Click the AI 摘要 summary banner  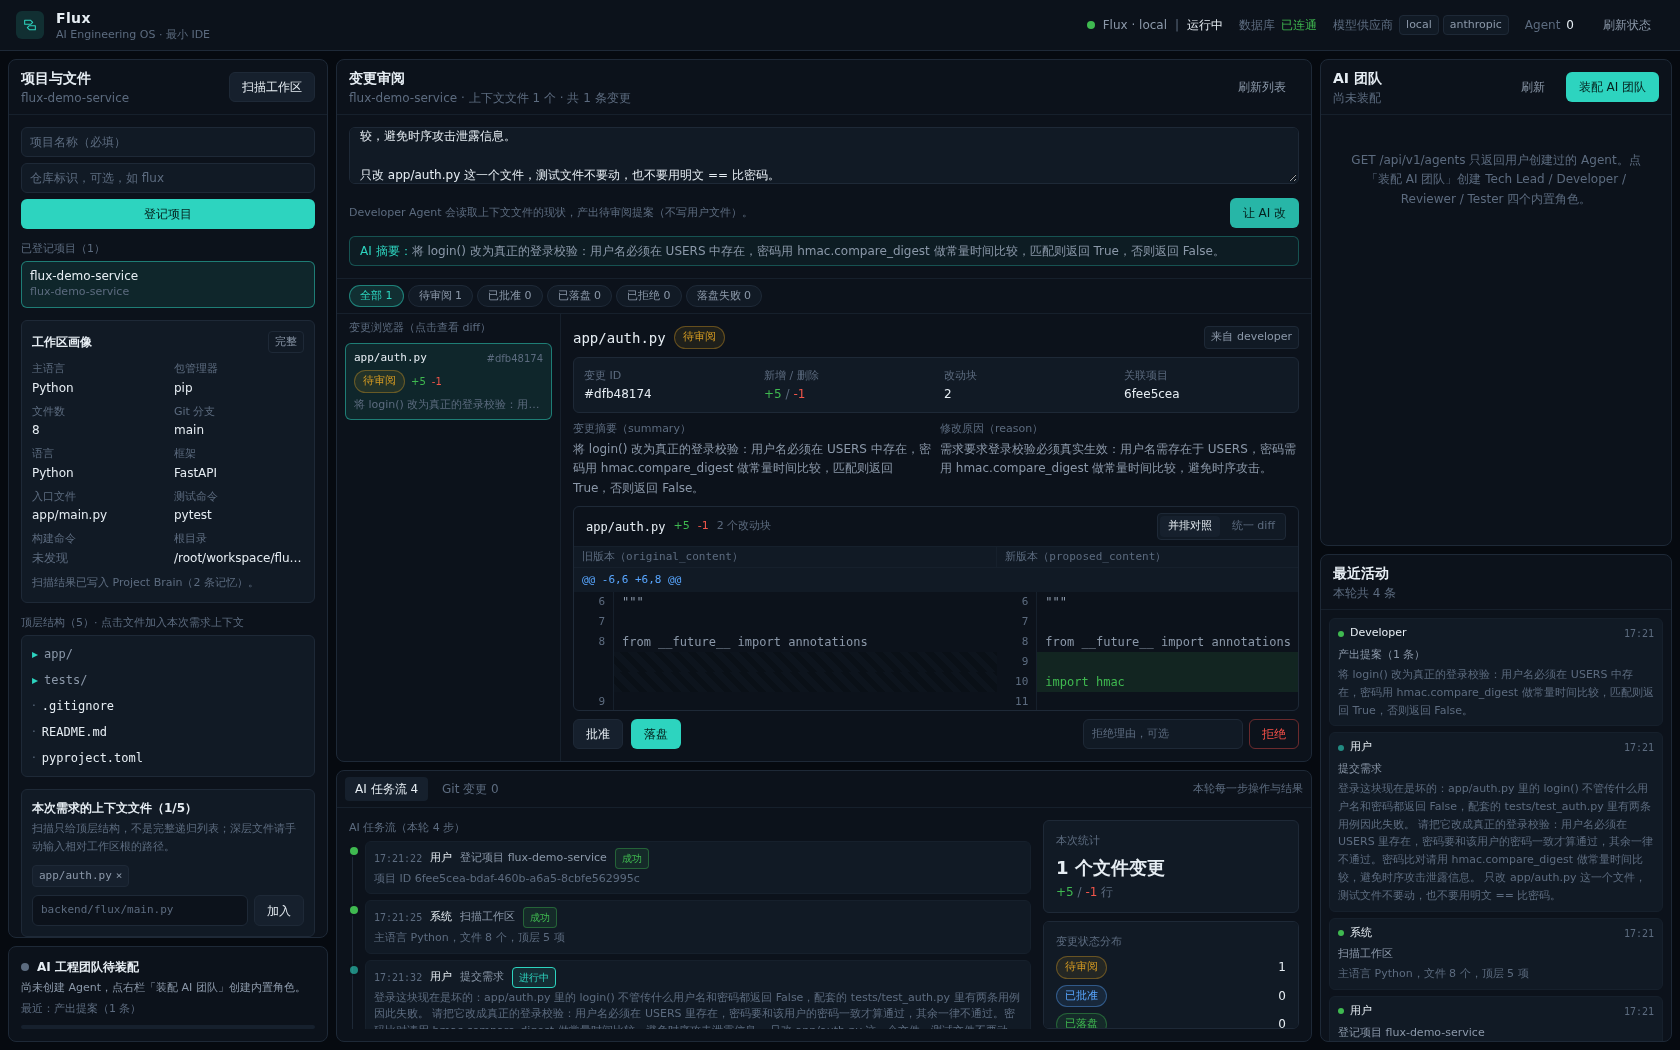pyautogui.click(x=824, y=251)
